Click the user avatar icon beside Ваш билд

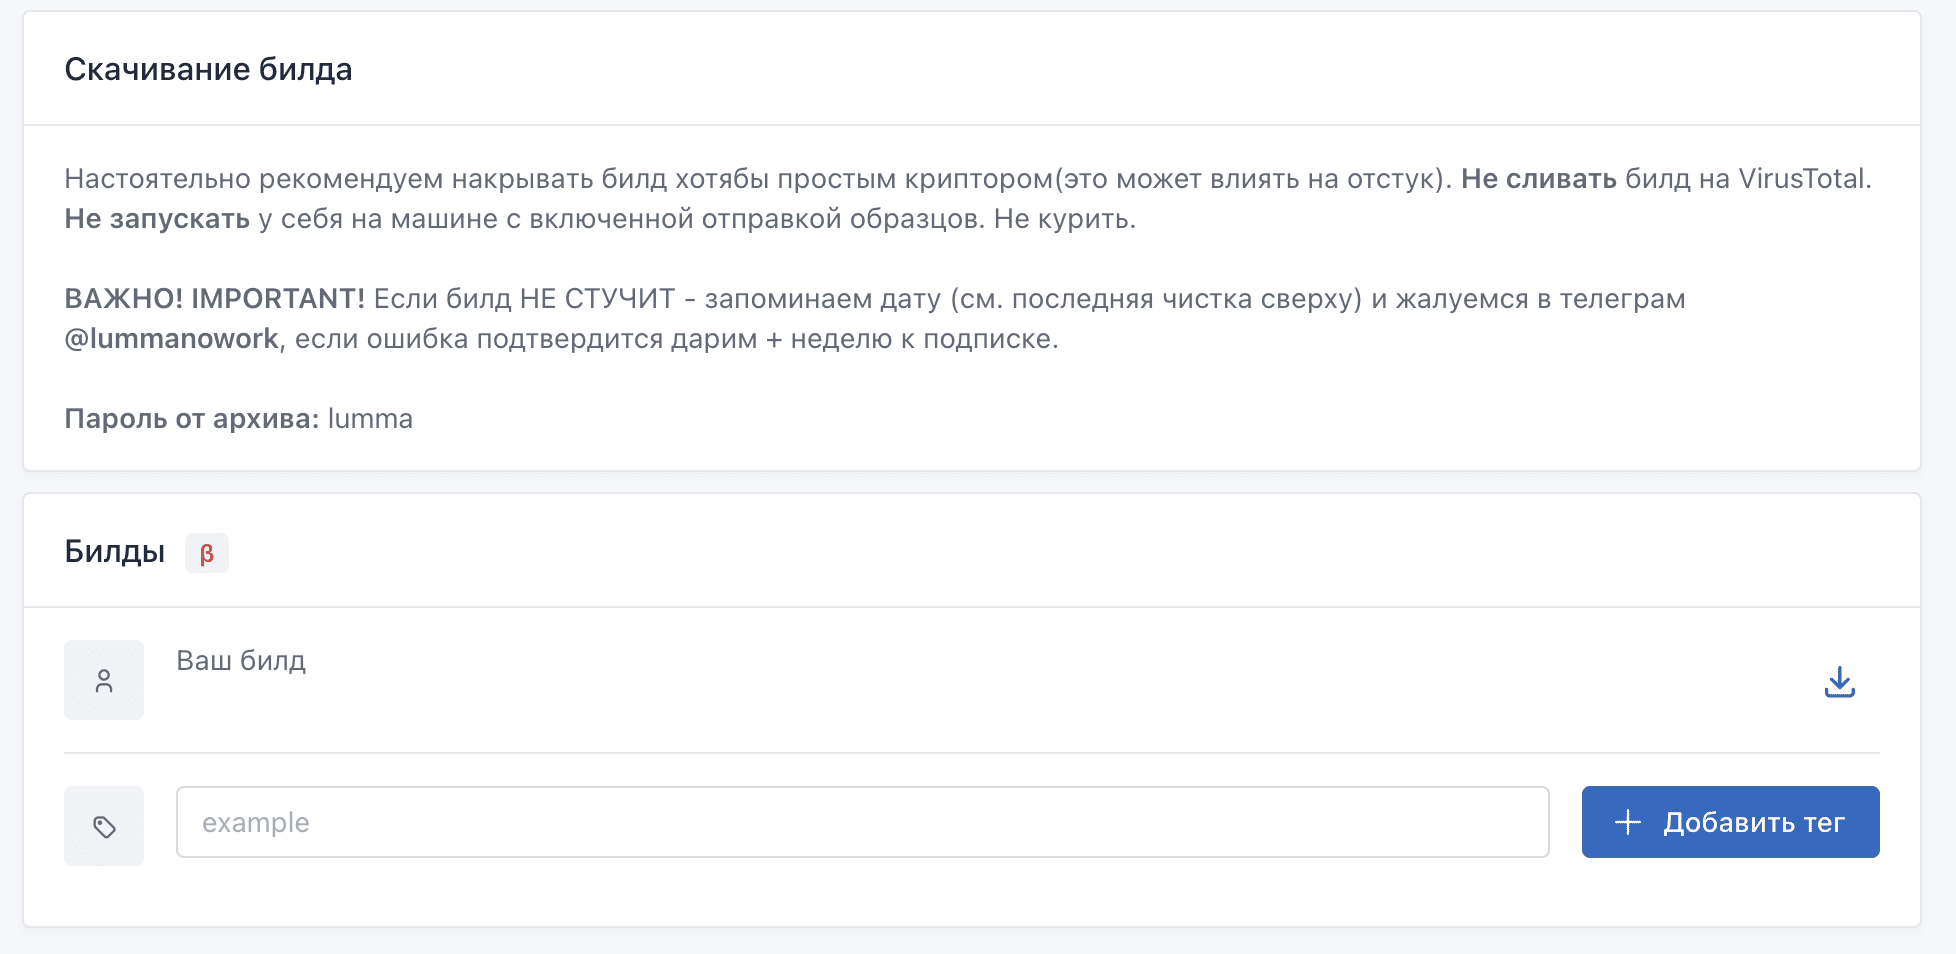[104, 681]
